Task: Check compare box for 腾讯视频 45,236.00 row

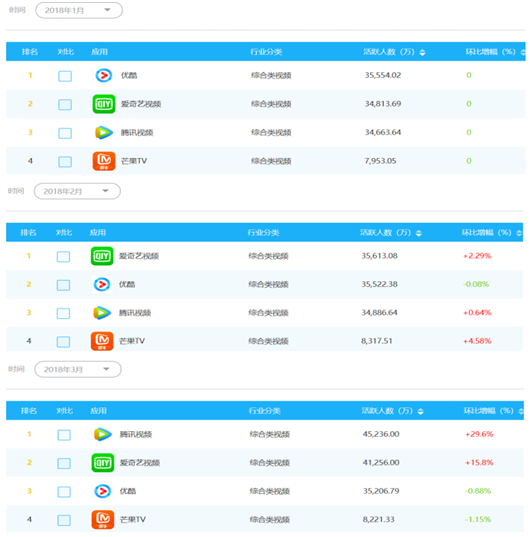Action: [x=64, y=435]
